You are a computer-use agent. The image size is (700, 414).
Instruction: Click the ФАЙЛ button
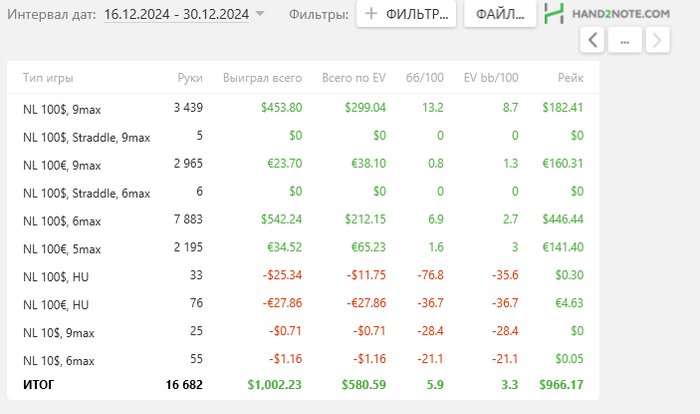499,14
